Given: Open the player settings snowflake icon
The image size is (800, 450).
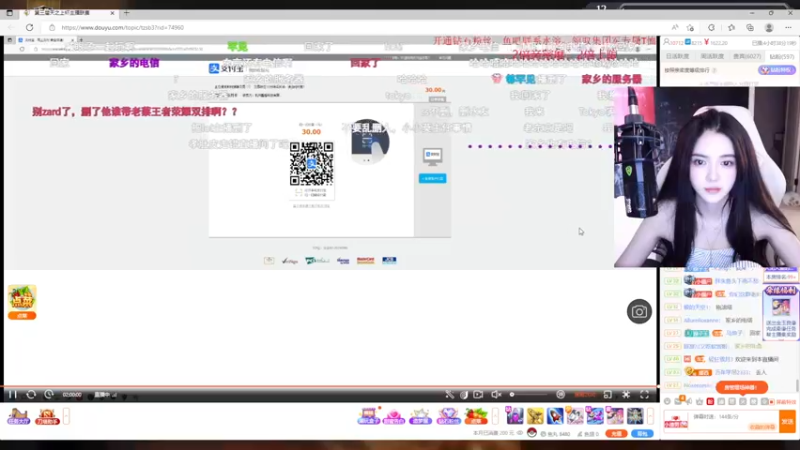Looking at the screenshot, I should coord(626,394).
